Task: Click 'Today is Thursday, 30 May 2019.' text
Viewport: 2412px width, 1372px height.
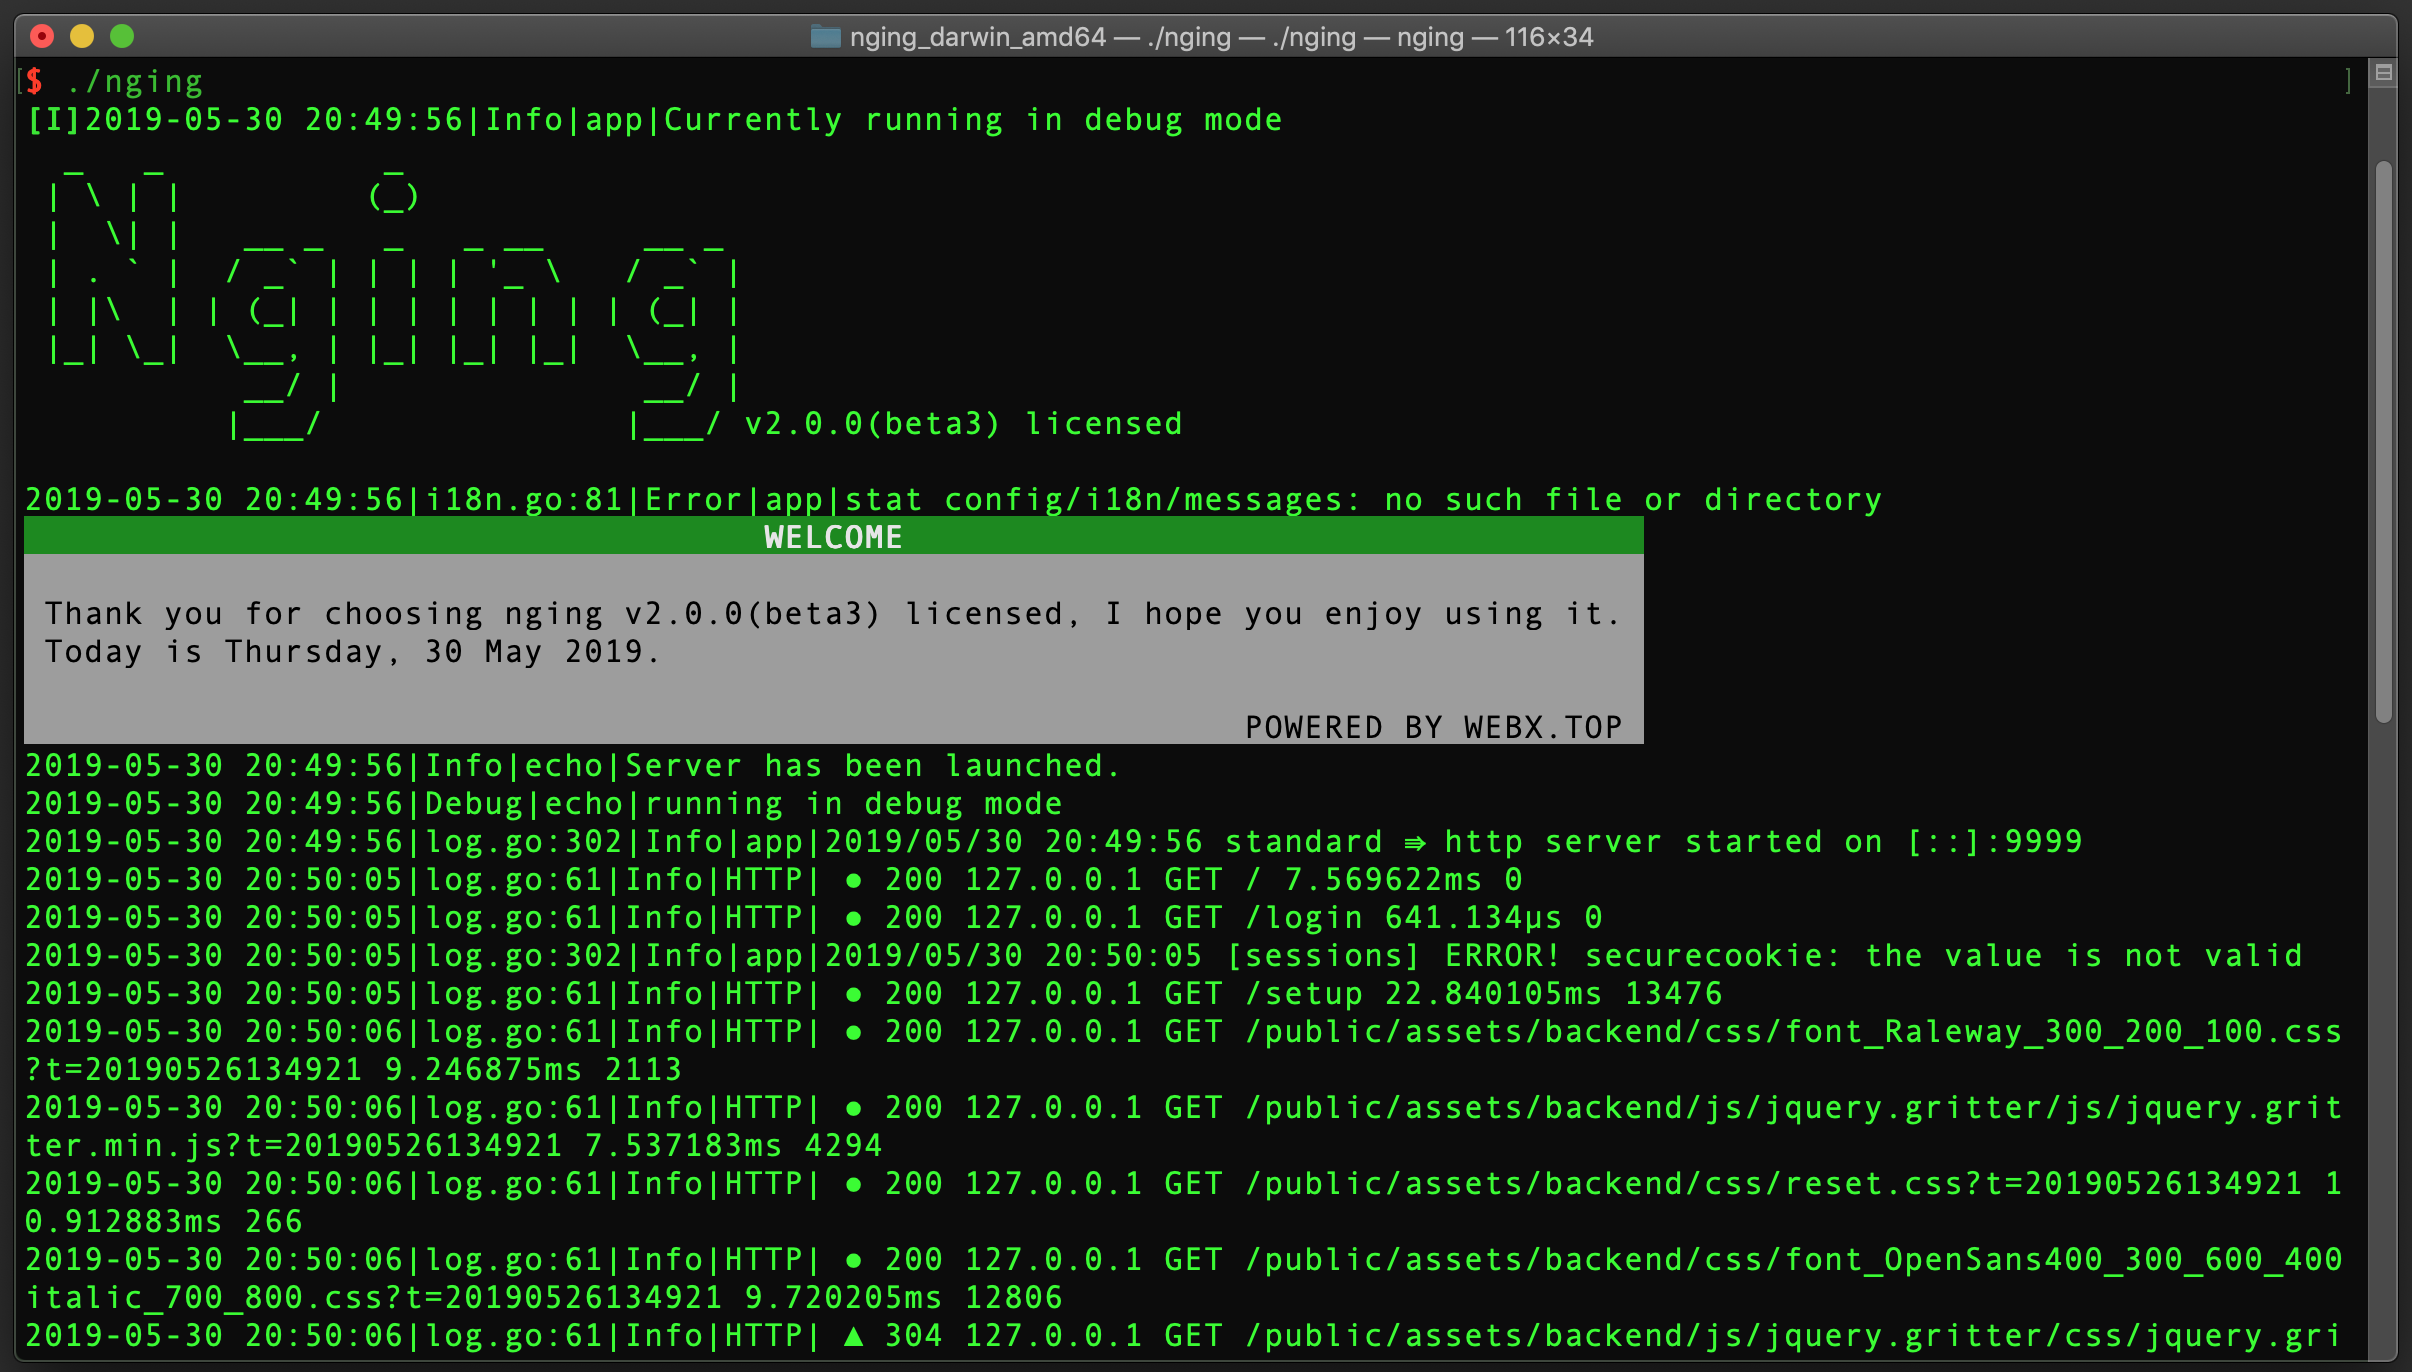Action: (352, 651)
